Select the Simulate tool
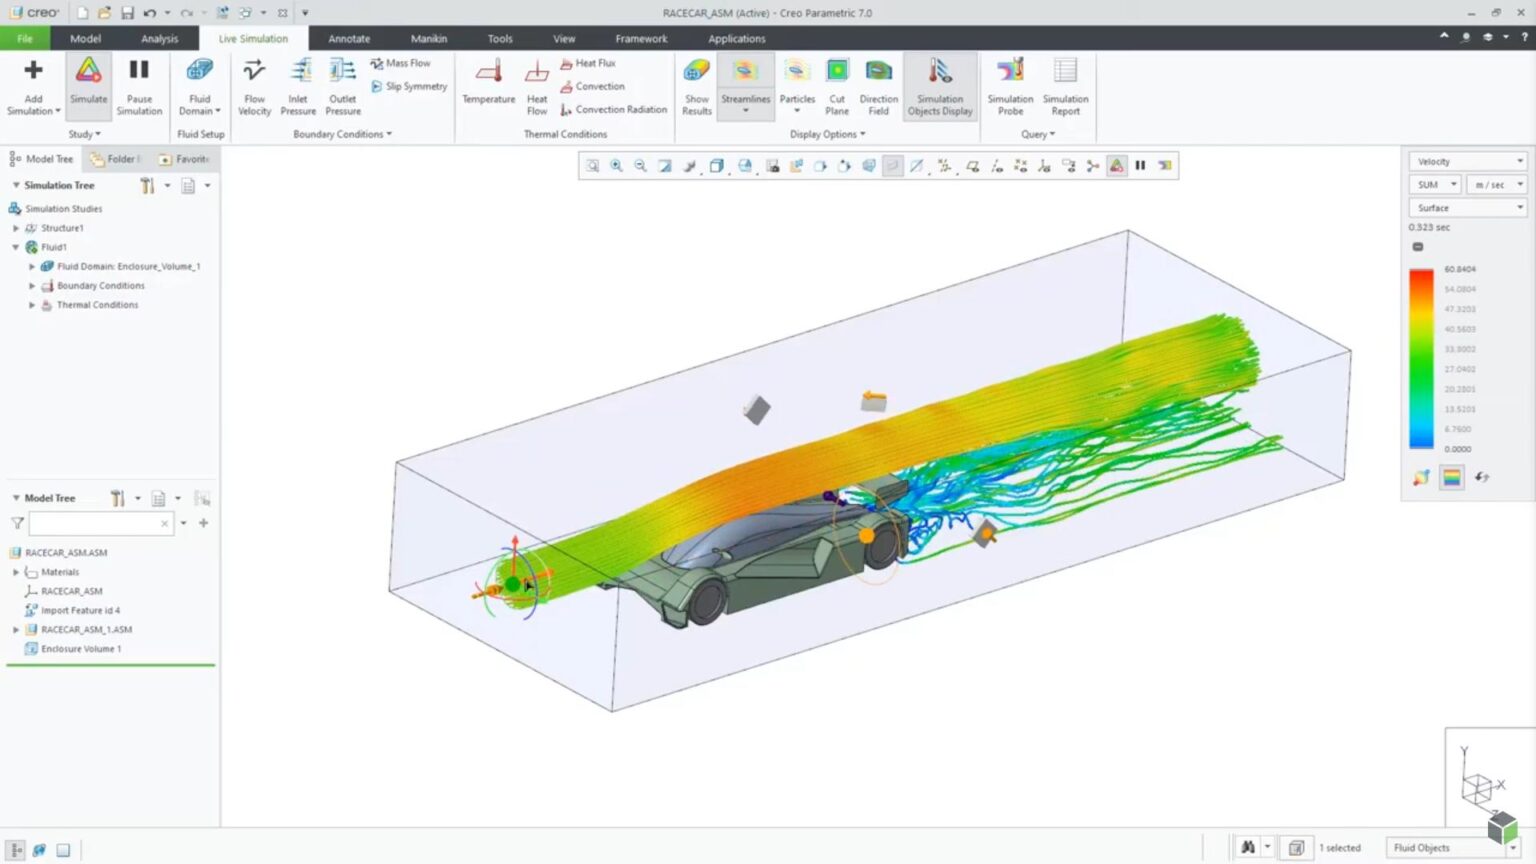This screenshot has width=1536, height=864. pos(88,85)
